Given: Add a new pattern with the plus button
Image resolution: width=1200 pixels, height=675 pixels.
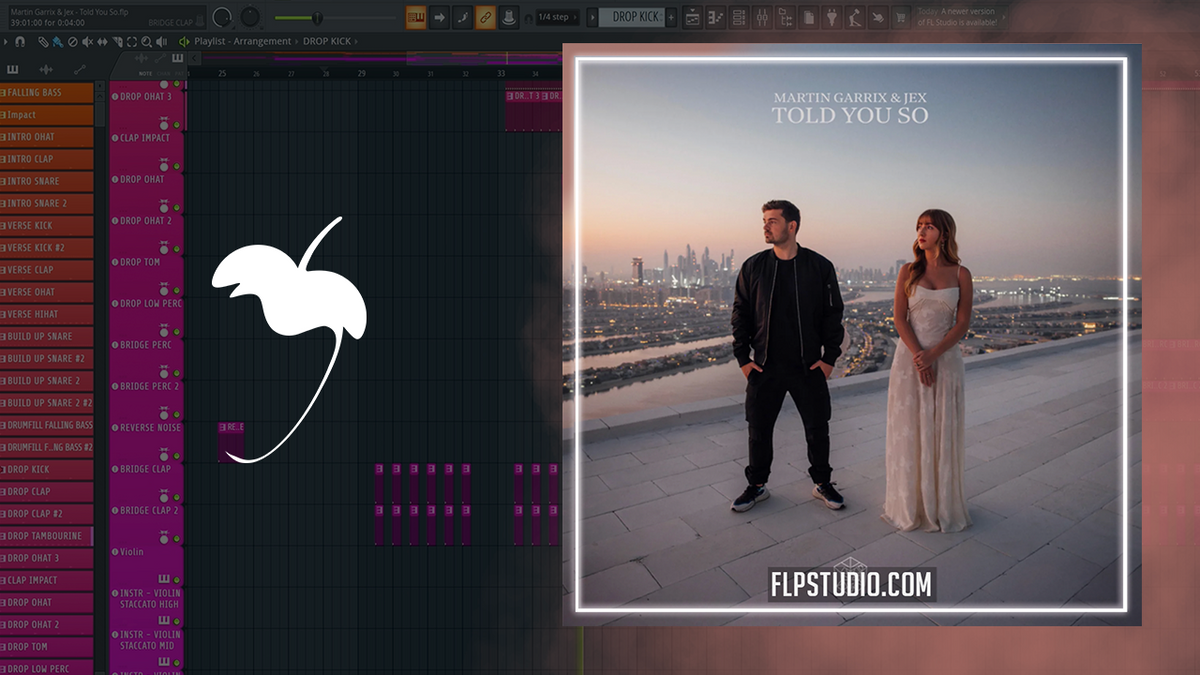Looking at the screenshot, I should 670,17.
